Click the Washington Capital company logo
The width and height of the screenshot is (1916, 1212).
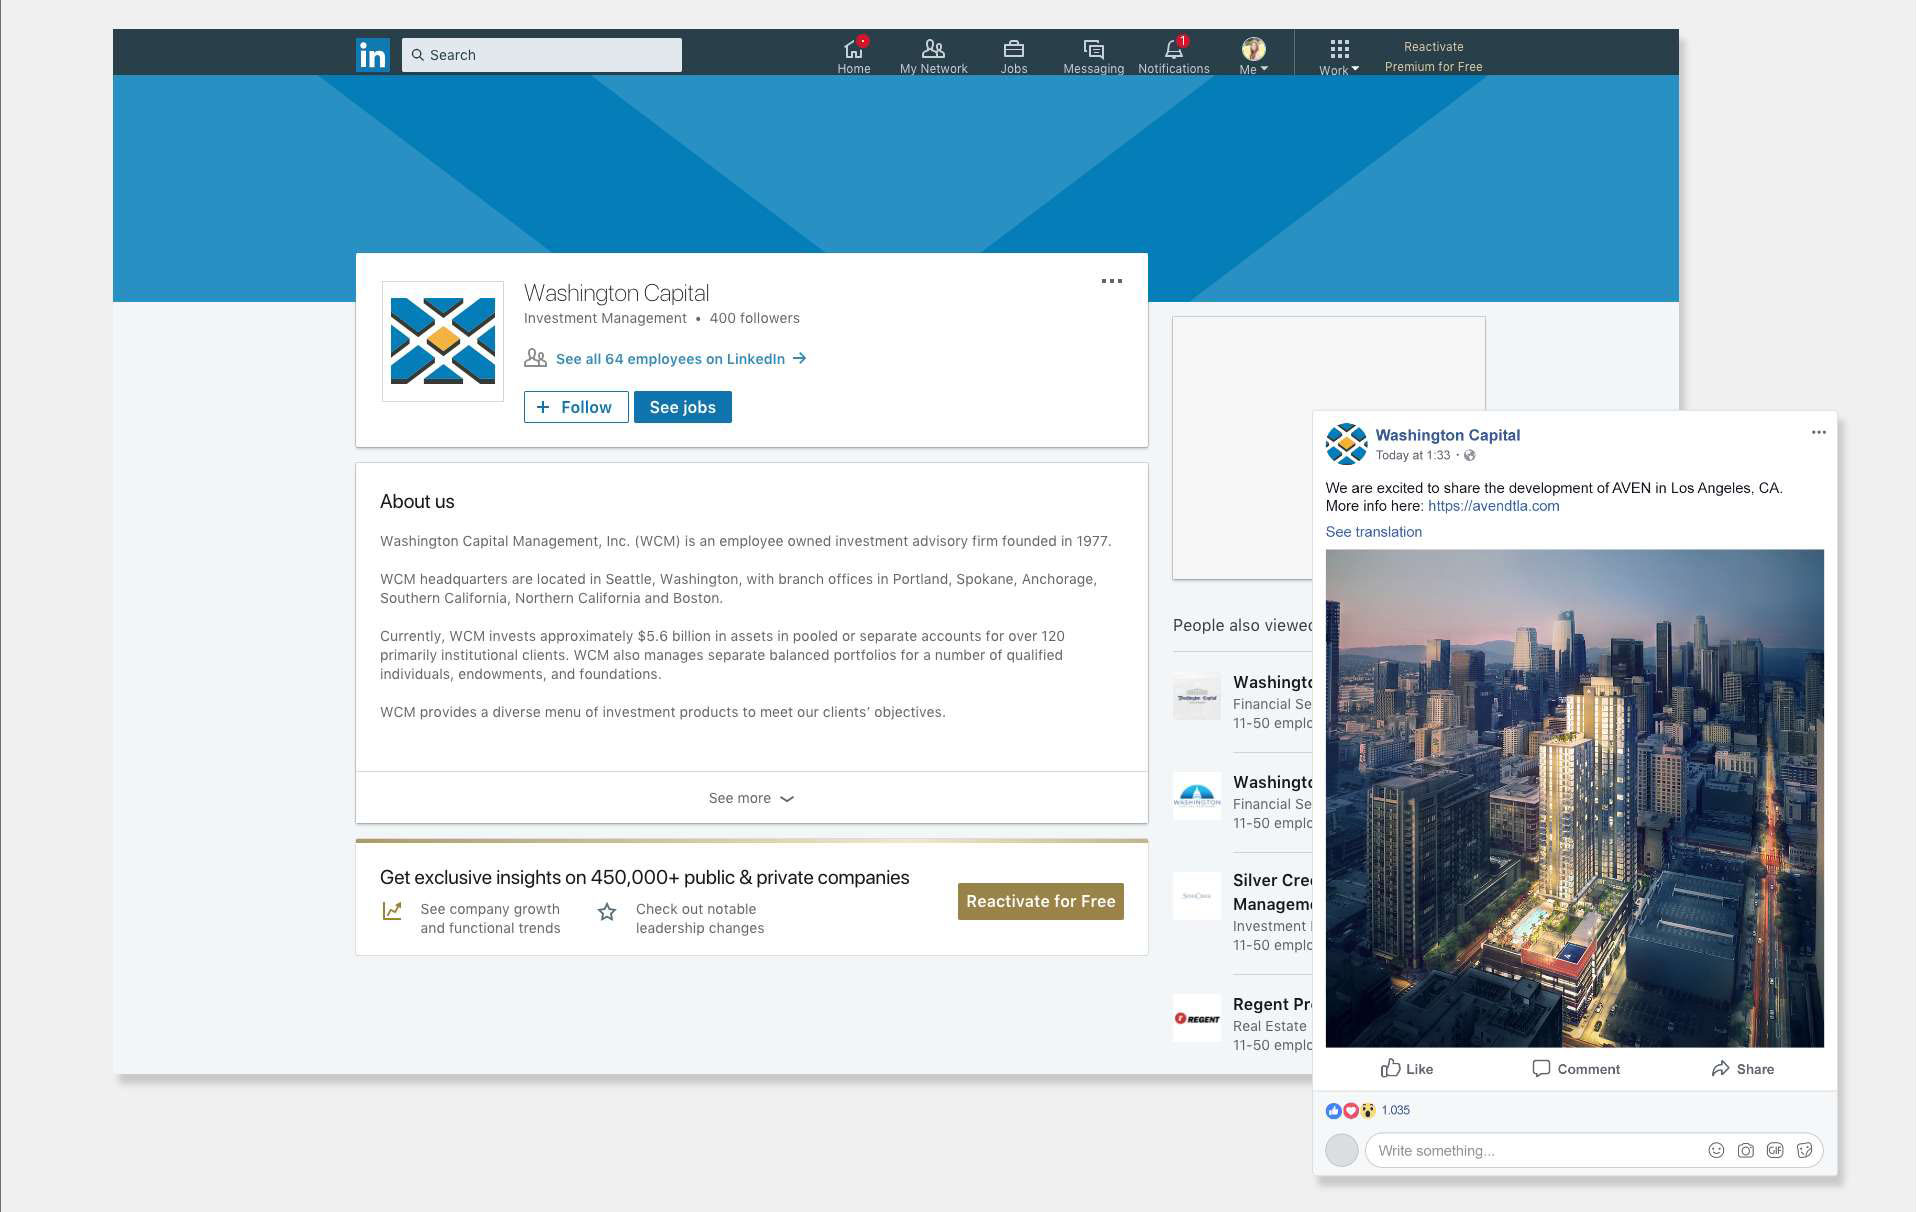443,341
